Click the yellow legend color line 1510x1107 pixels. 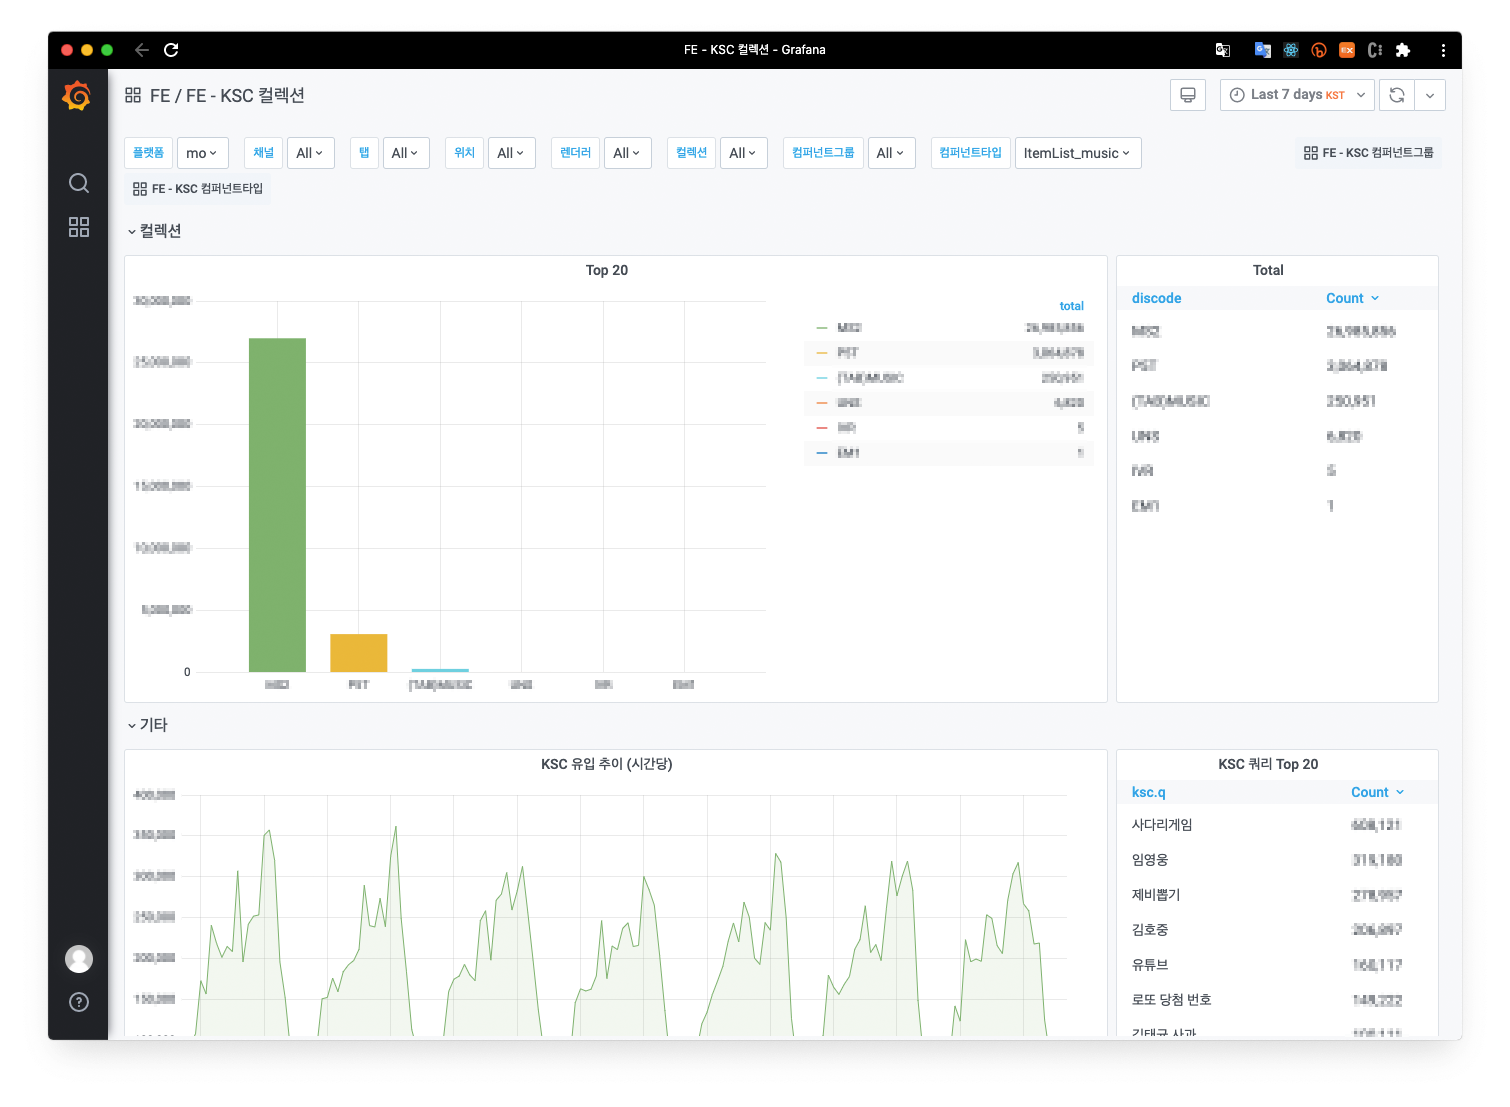(x=822, y=353)
